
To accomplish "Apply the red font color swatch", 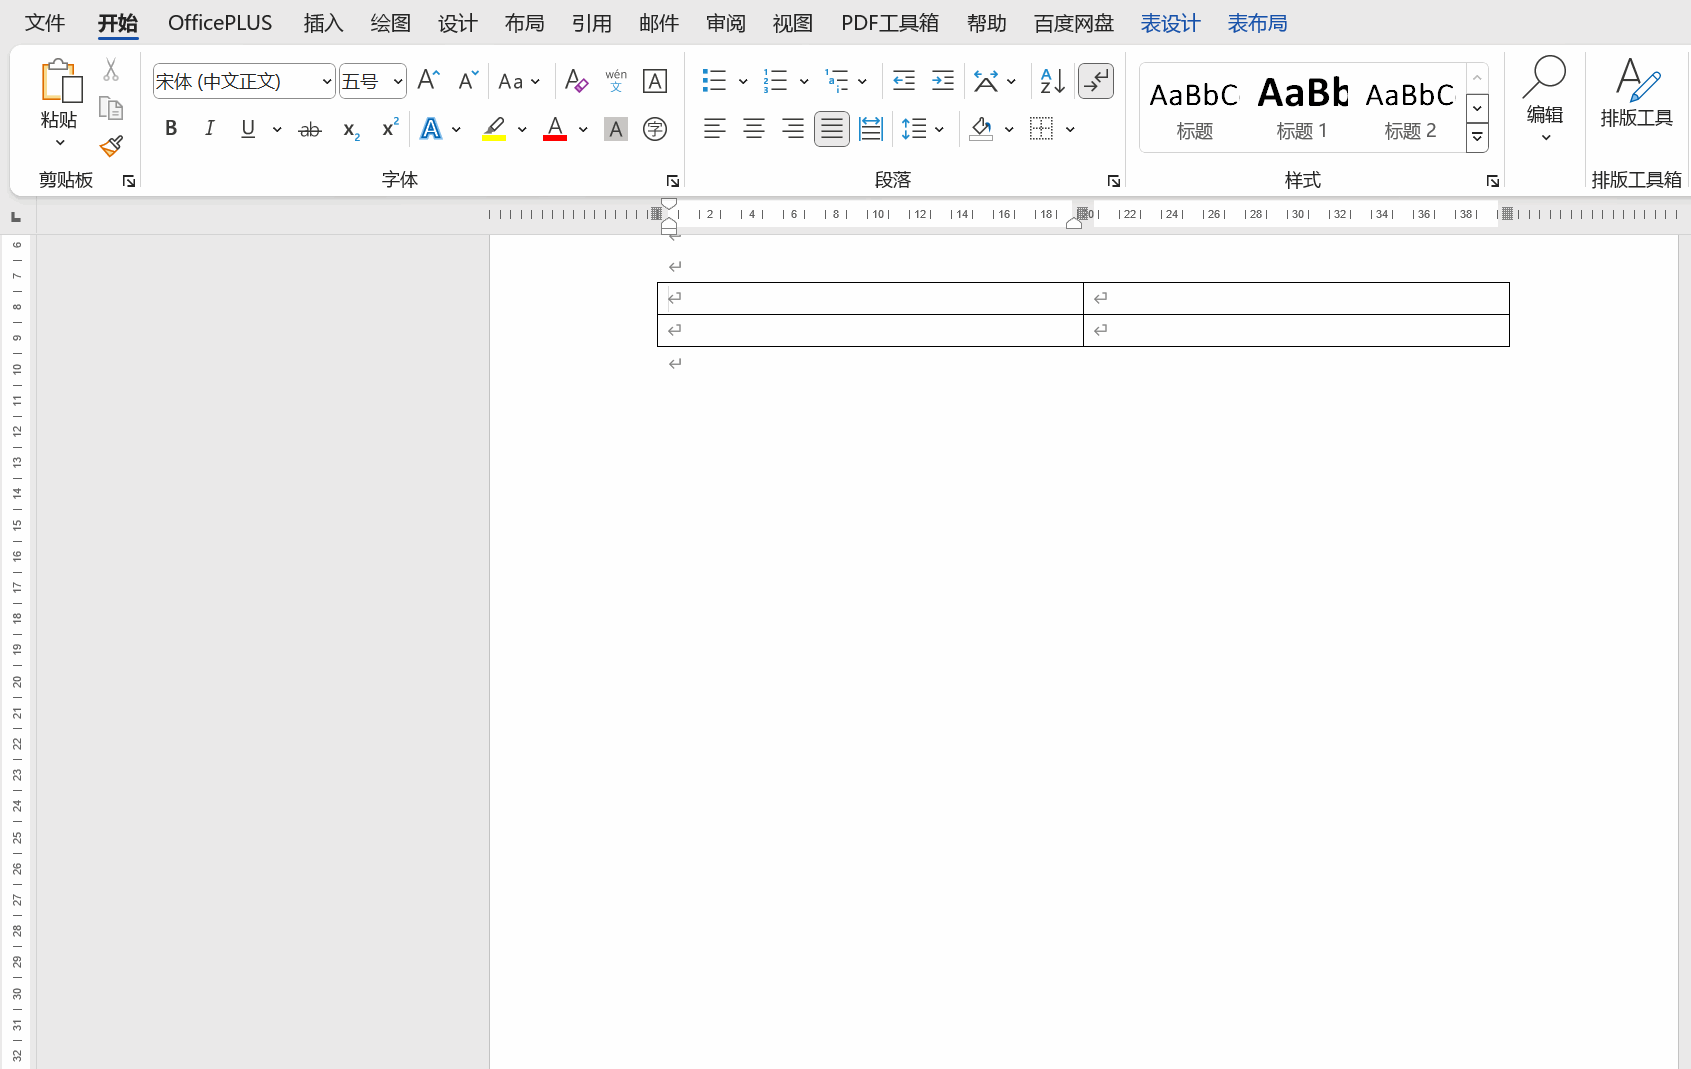I will [x=555, y=129].
